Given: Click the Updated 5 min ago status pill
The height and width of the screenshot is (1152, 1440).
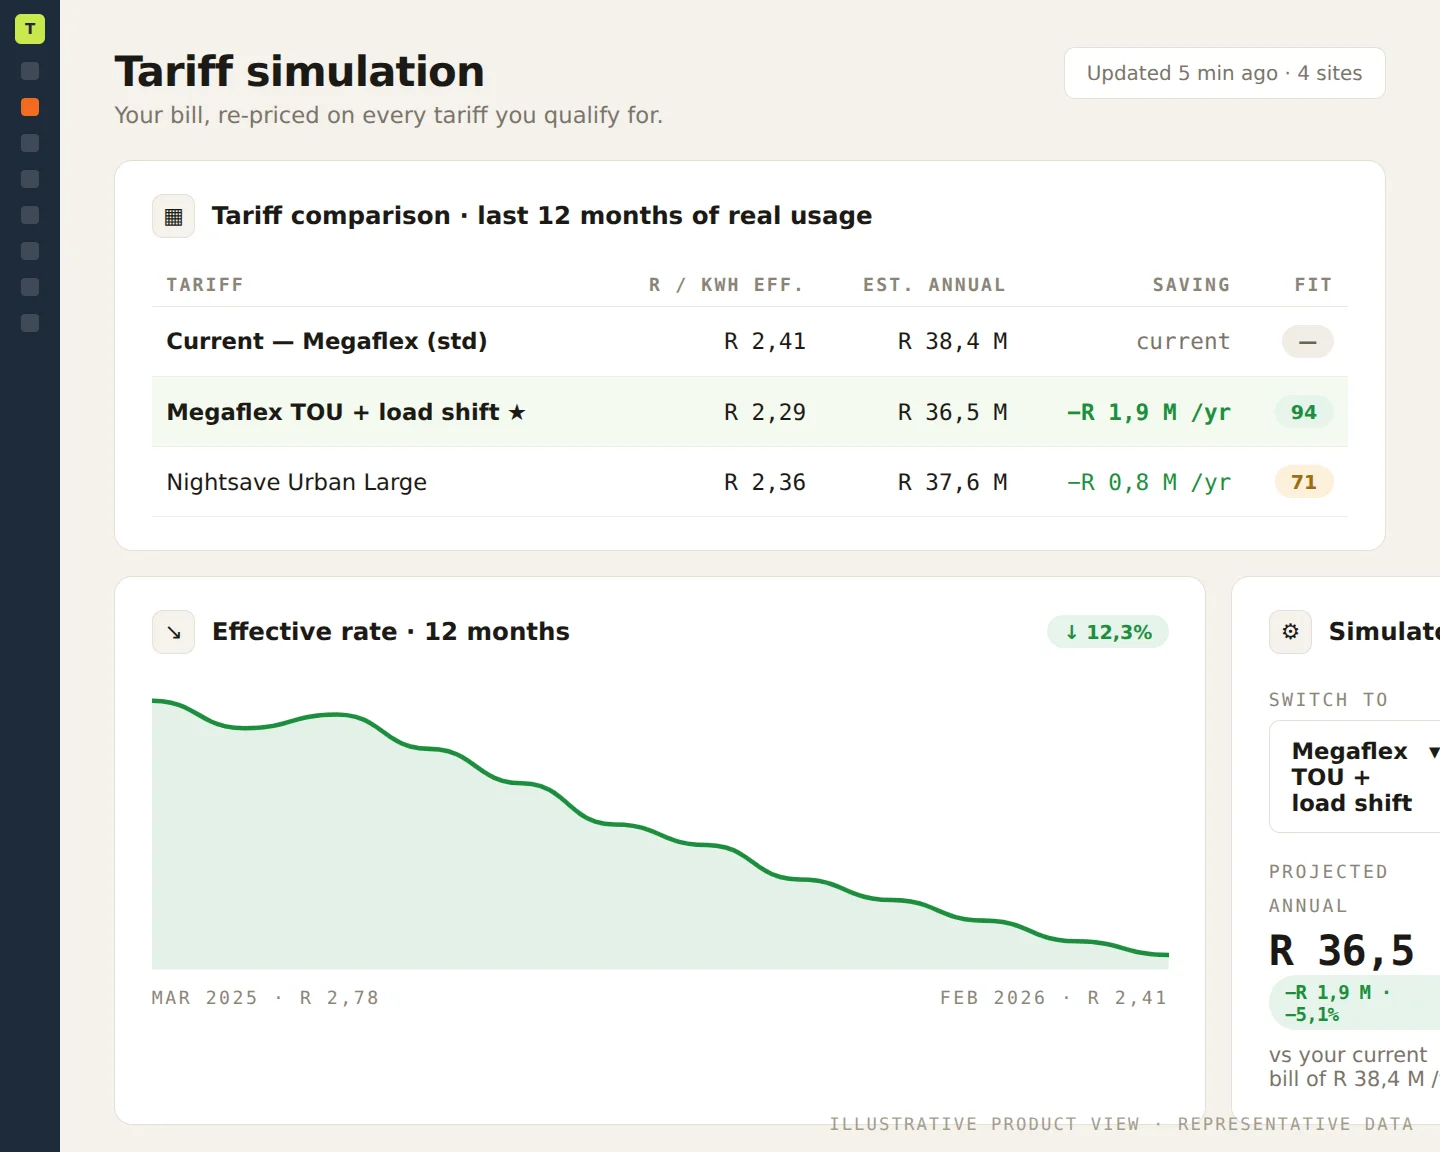Looking at the screenshot, I should tap(1224, 73).
